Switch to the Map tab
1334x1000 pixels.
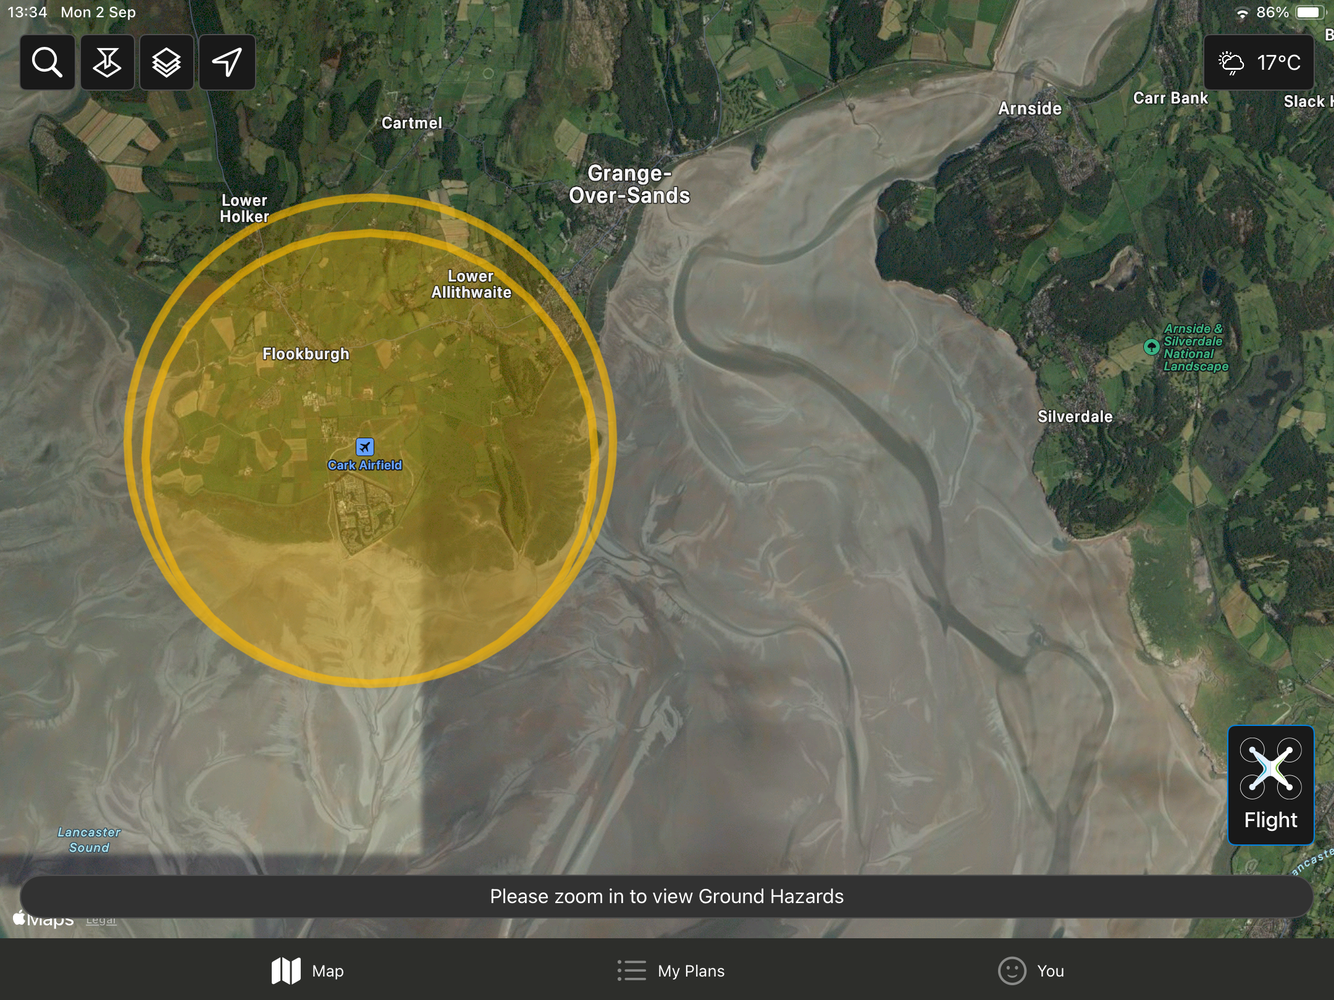pos(308,971)
